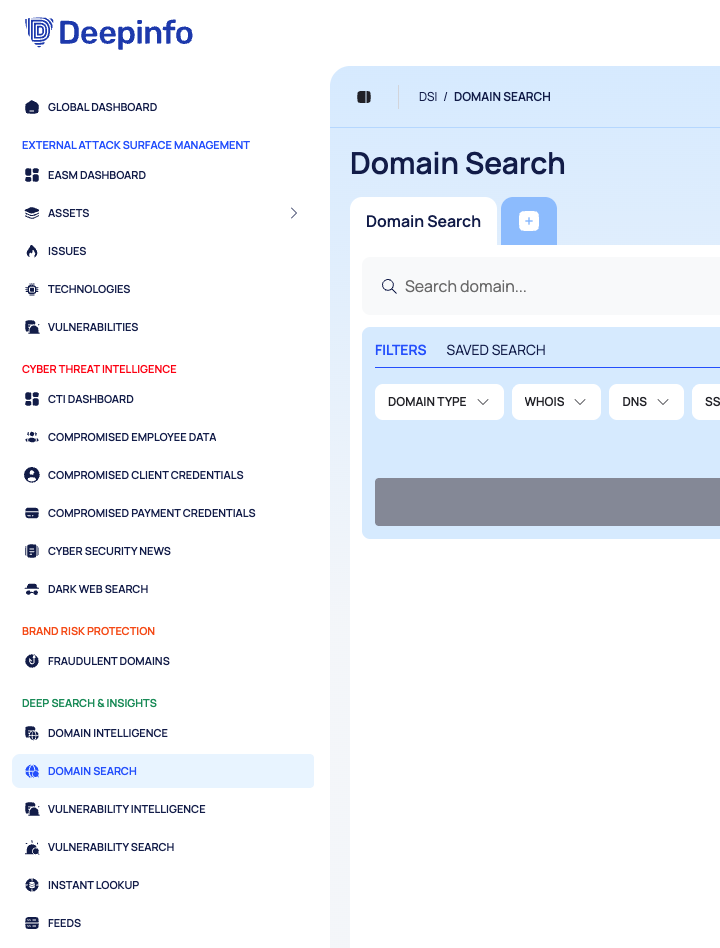720x948 pixels.
Task: Click the Compromised Employee Data label
Action: coord(132,437)
